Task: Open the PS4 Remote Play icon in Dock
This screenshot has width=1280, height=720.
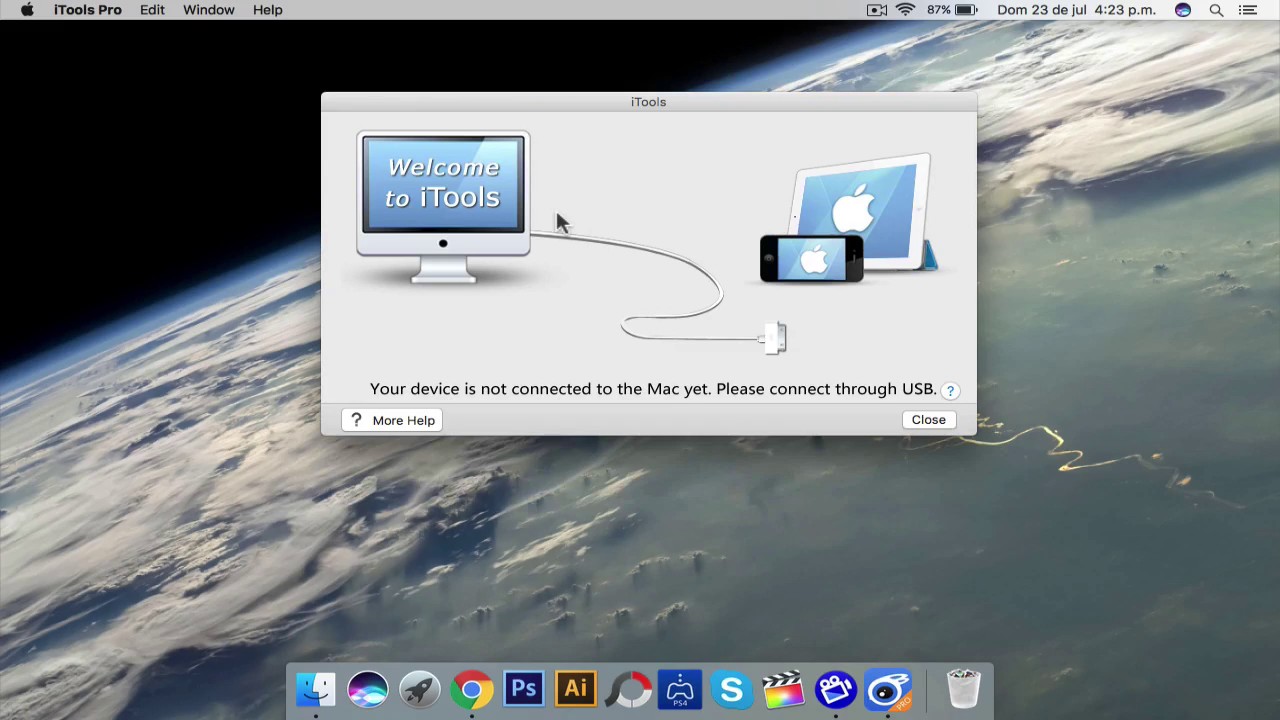Action: [680, 690]
